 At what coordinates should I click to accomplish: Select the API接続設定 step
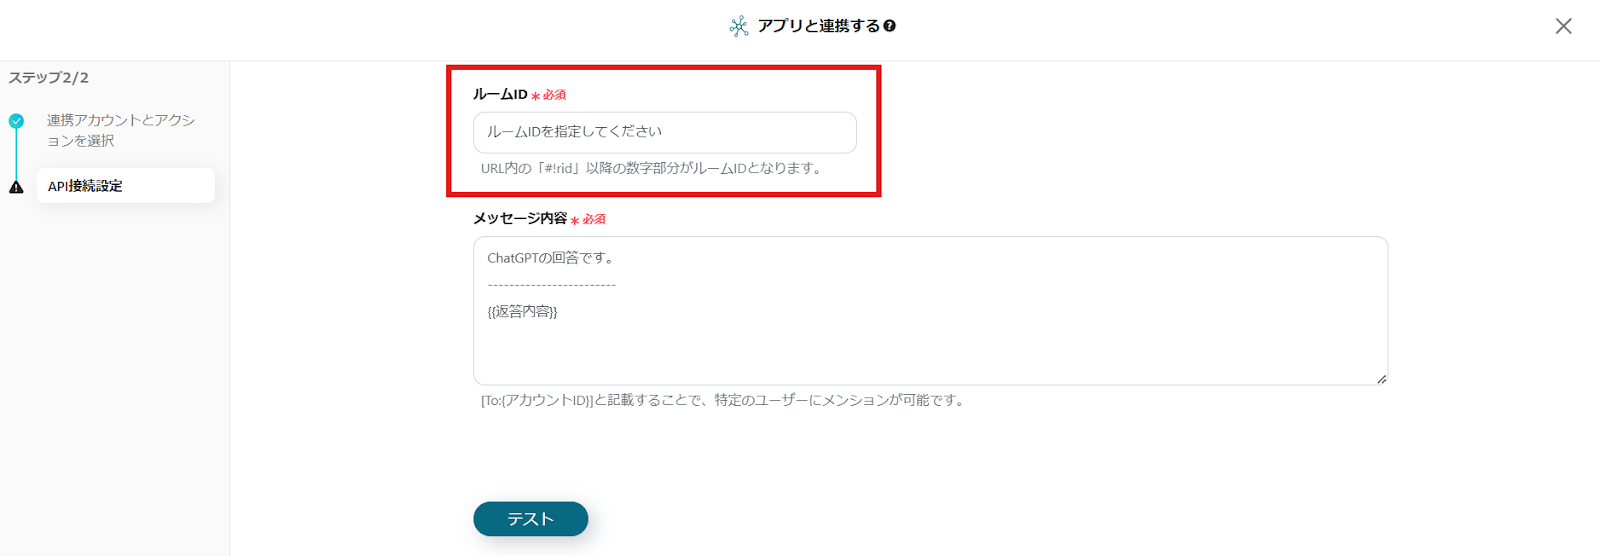tap(126, 186)
